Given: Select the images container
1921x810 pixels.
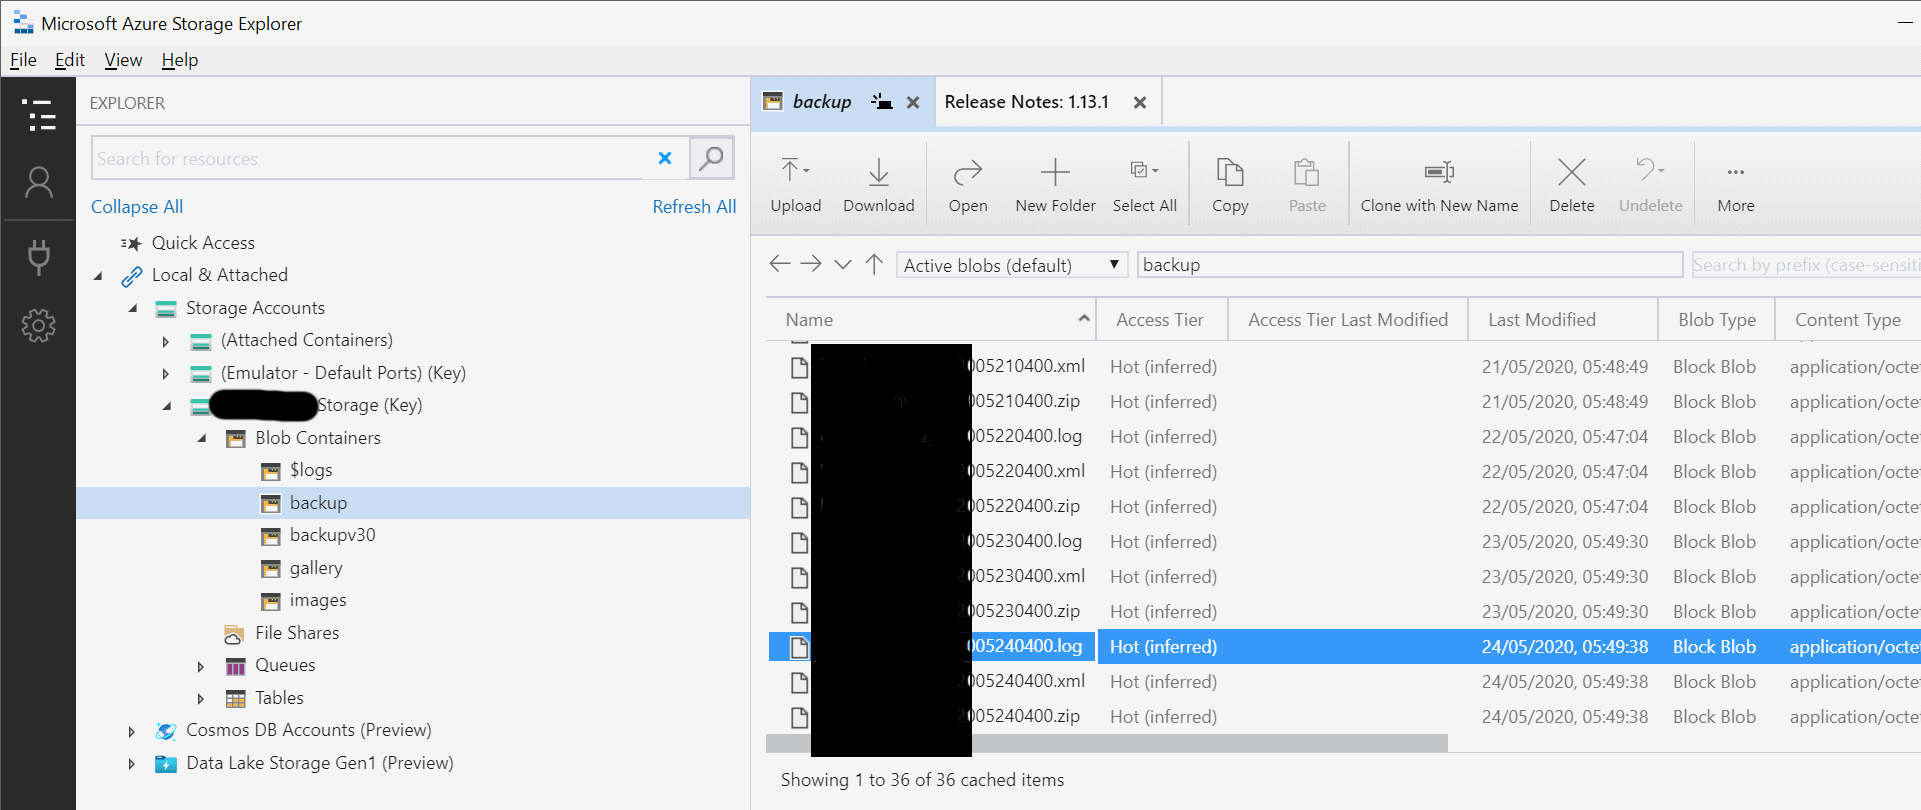Looking at the screenshot, I should point(318,600).
